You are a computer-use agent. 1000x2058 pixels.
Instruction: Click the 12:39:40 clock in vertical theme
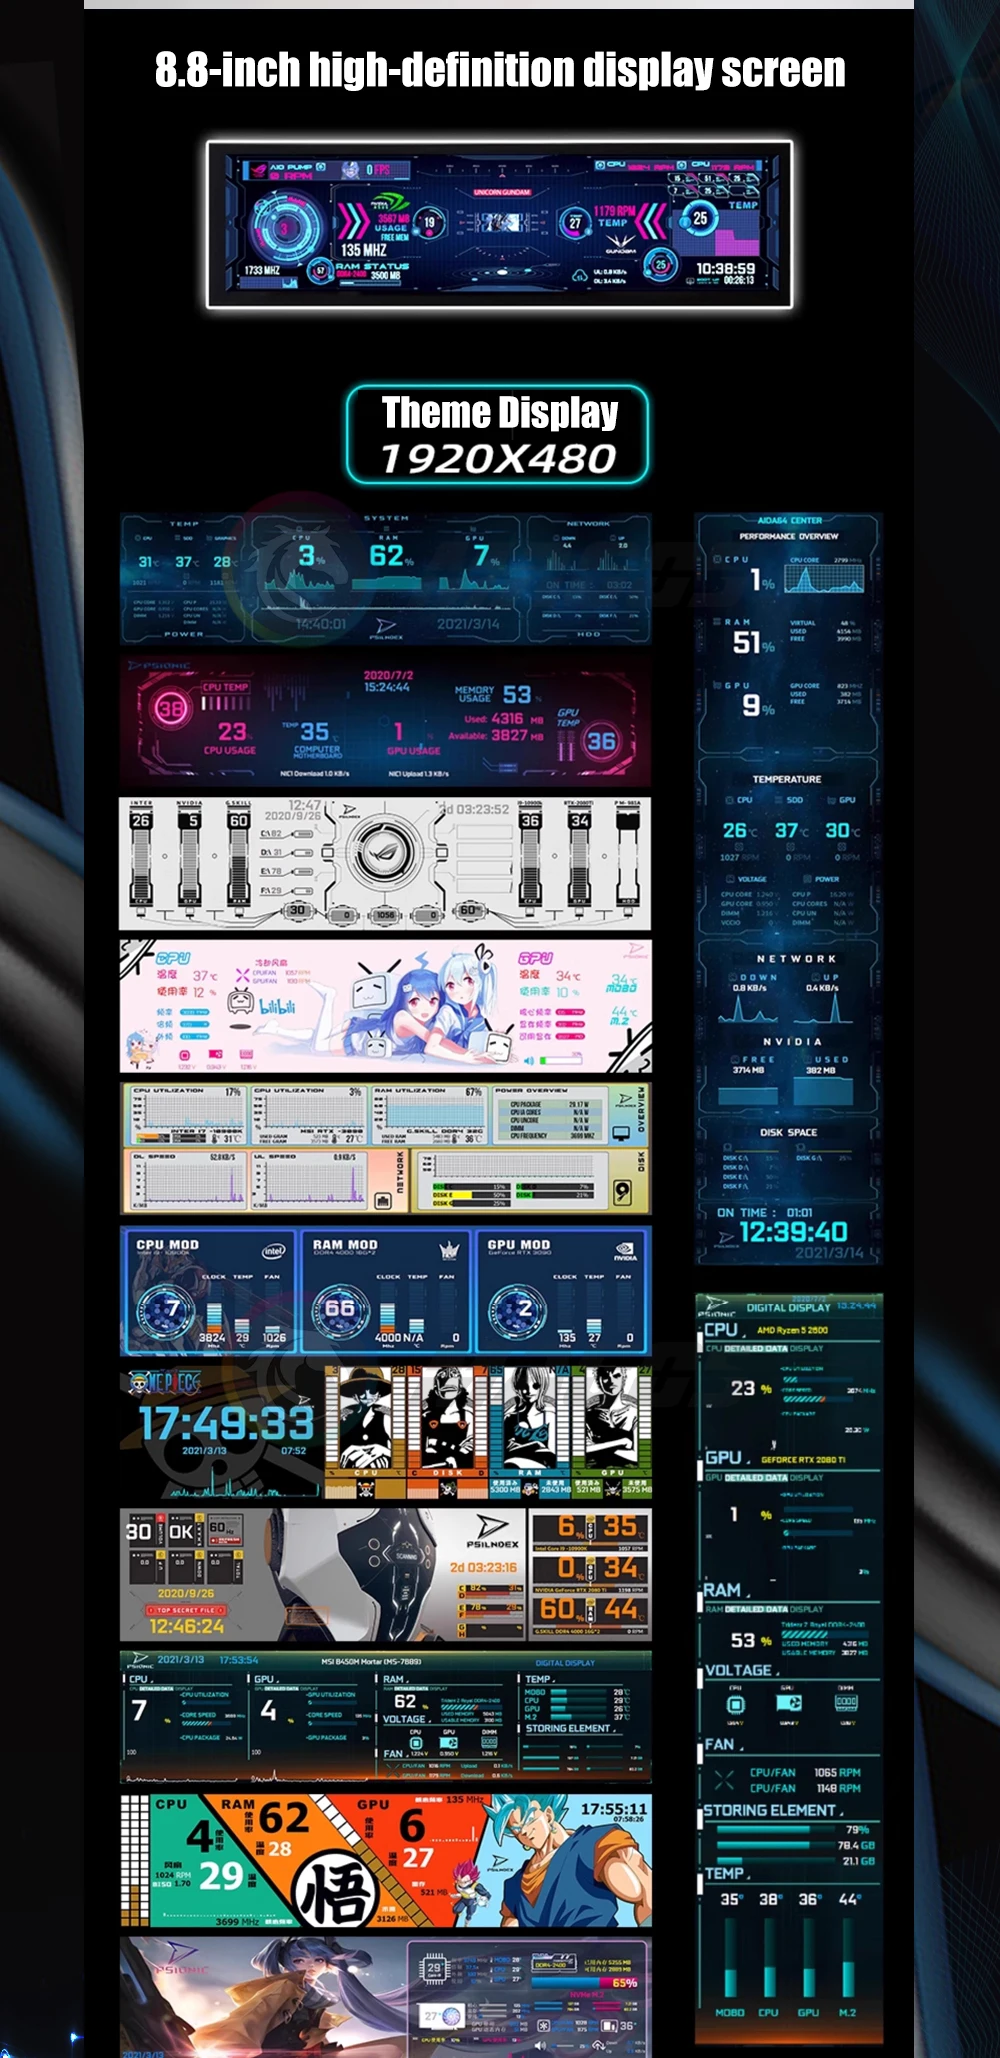pos(793,1232)
